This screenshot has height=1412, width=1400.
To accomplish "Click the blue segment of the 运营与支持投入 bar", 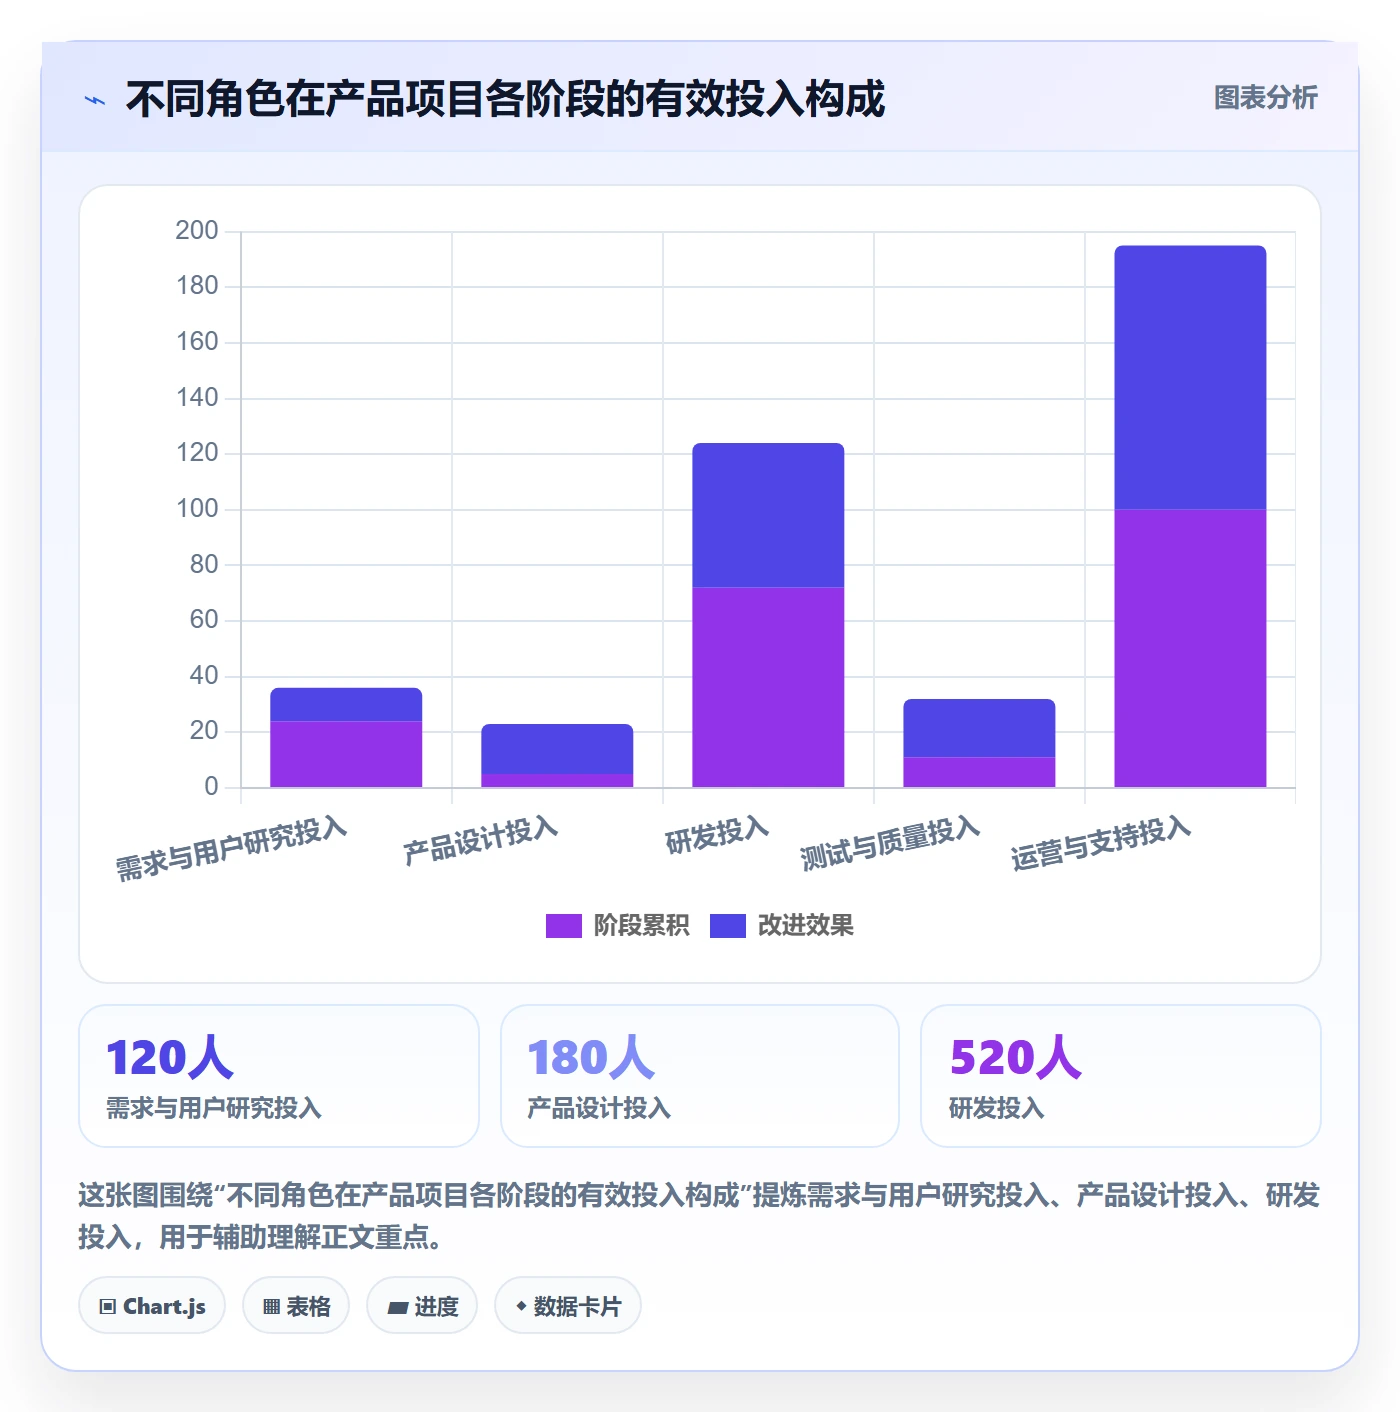I will [1190, 378].
